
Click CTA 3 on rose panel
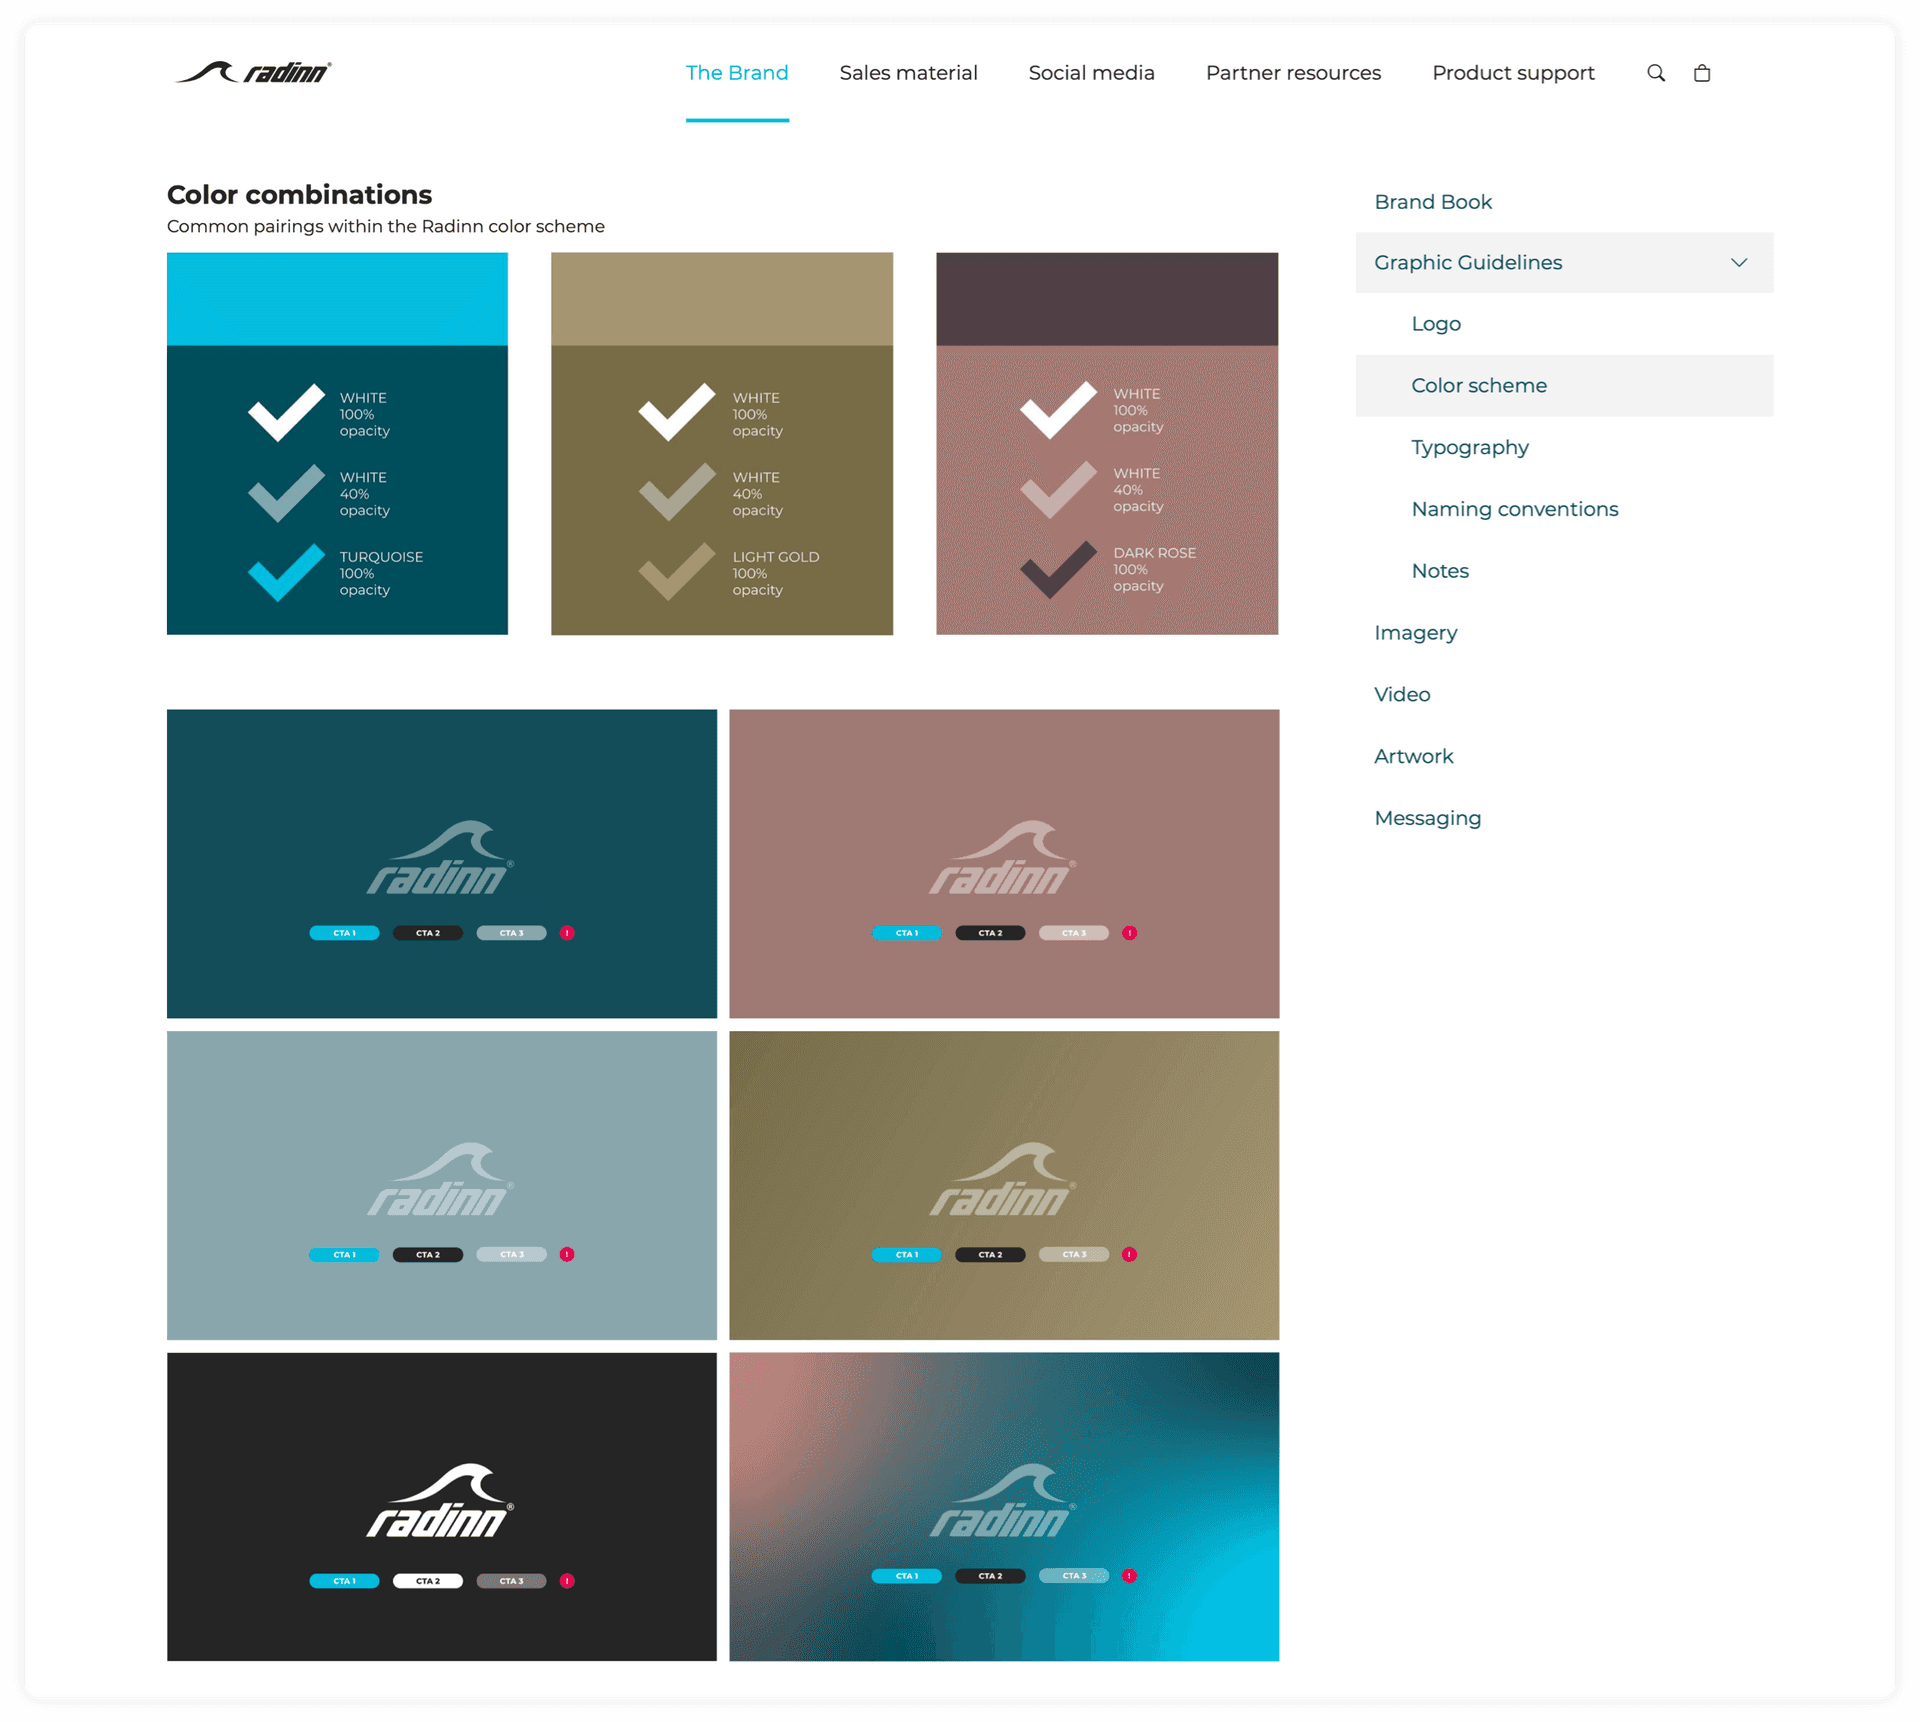point(1074,933)
